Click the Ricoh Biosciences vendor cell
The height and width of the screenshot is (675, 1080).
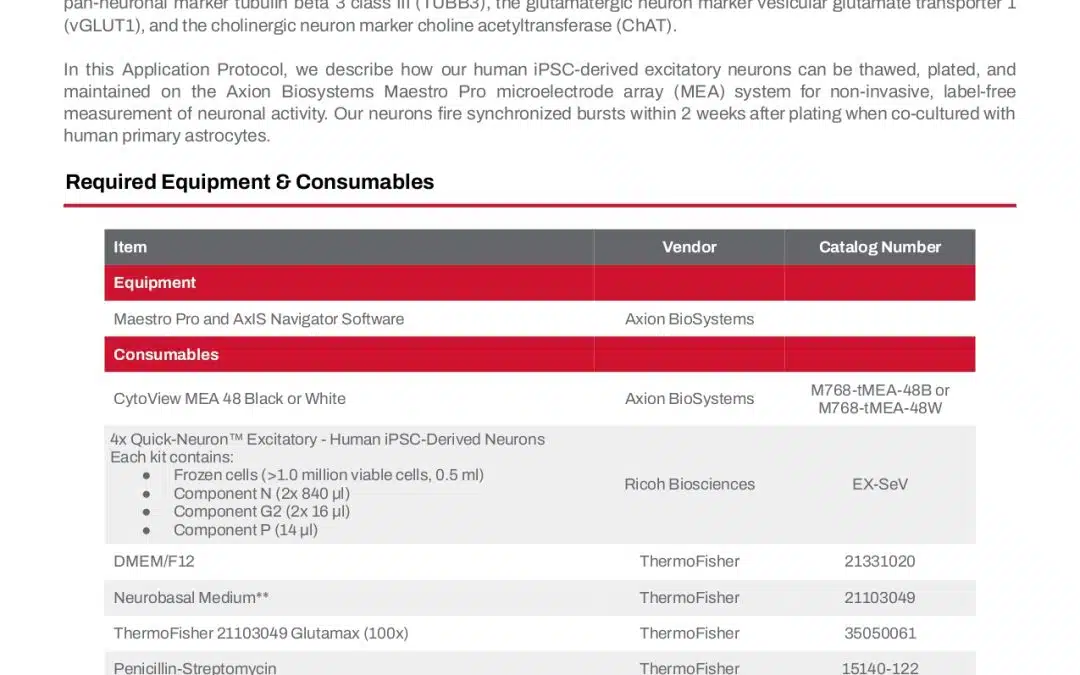(689, 484)
